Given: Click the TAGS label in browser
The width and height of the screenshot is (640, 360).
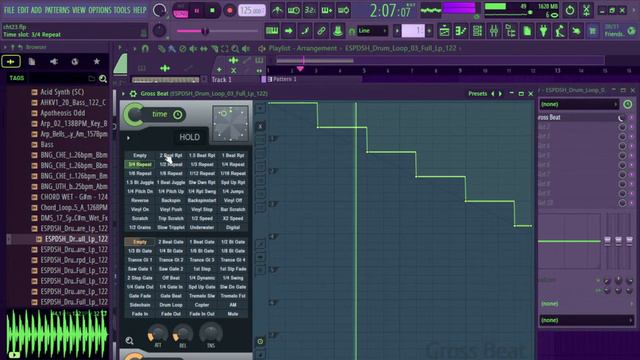Looking at the screenshot, I should pyautogui.click(x=17, y=78).
